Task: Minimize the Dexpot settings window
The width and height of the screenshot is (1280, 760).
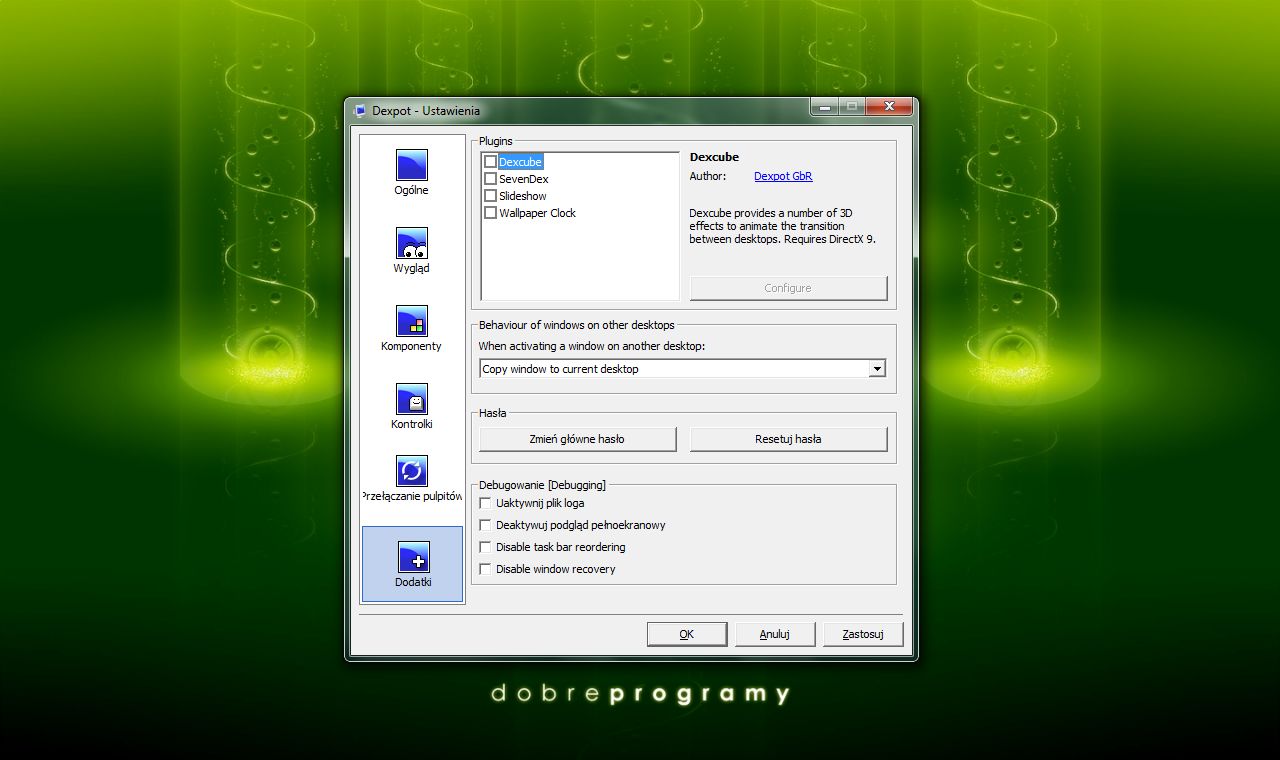Action: pos(825,106)
